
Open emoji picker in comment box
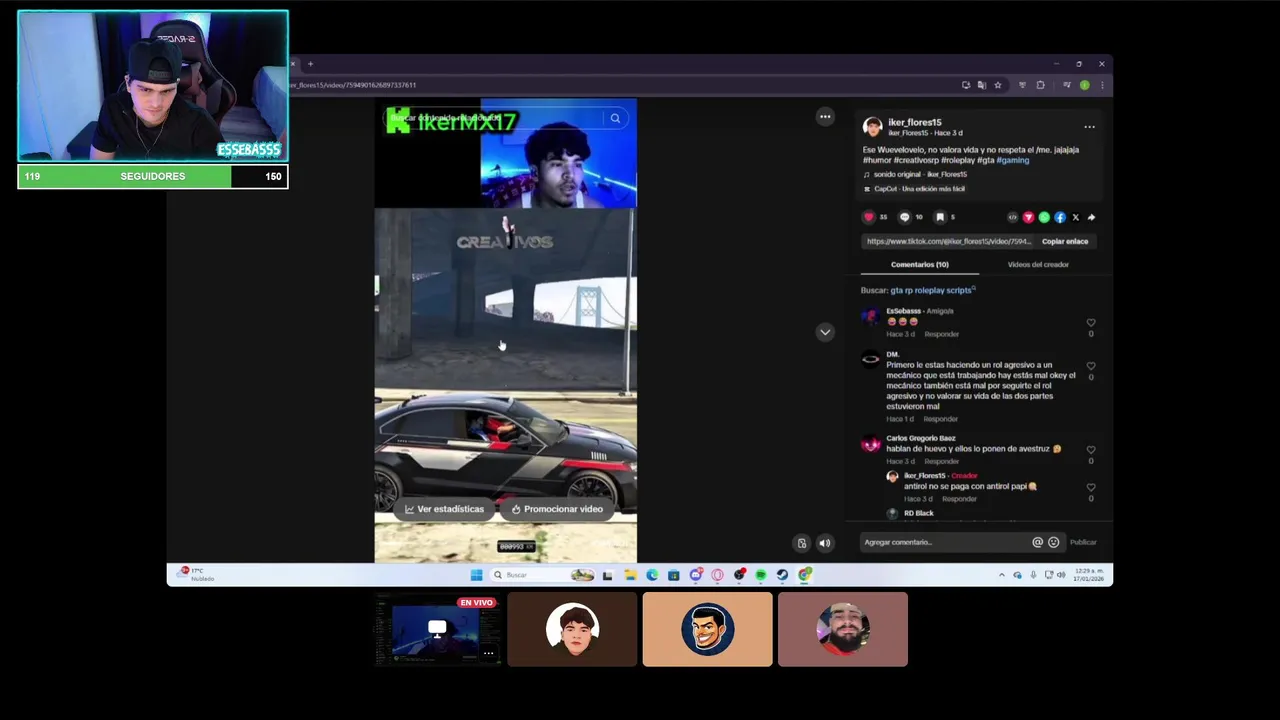[1053, 542]
